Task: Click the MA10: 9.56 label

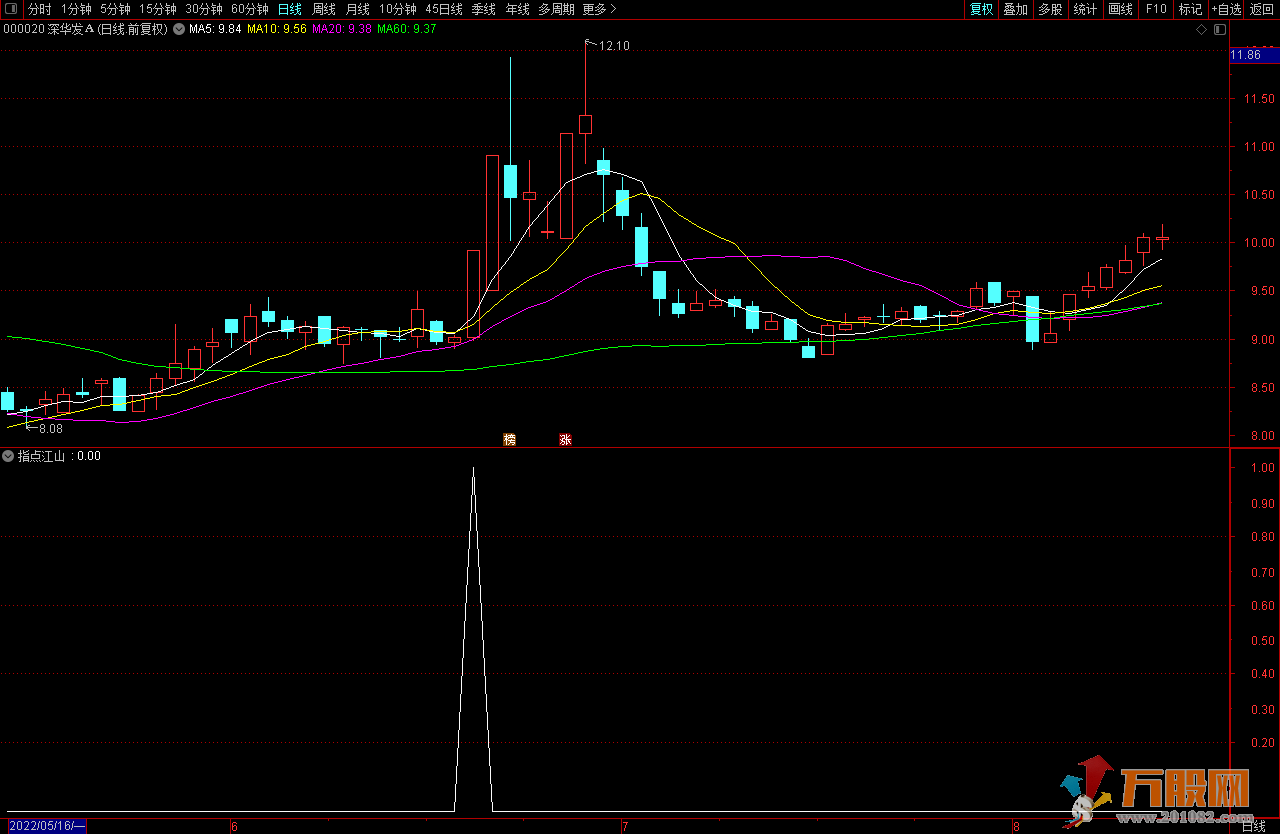Action: (x=277, y=29)
